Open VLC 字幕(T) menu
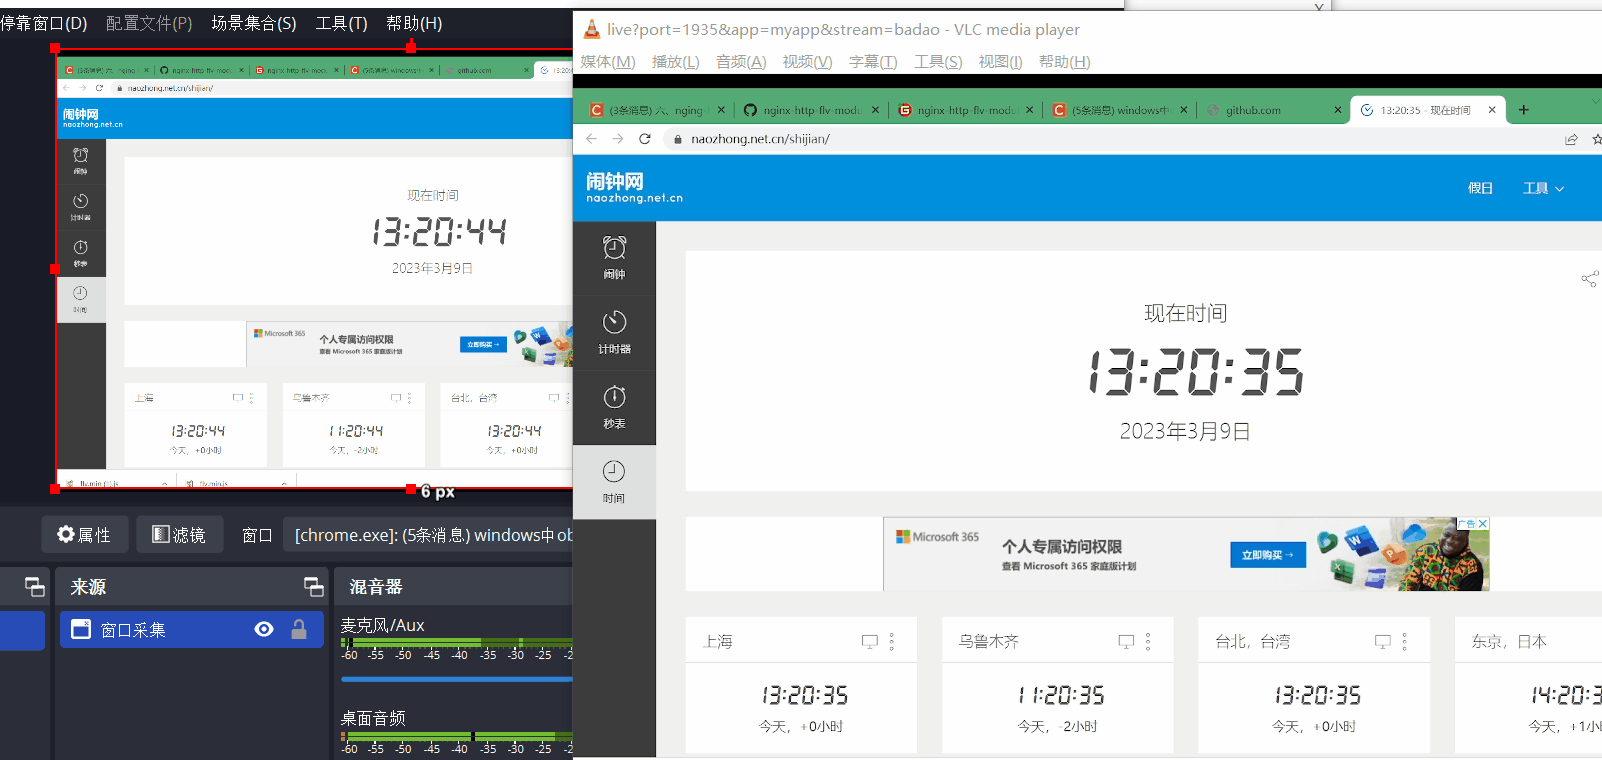1602x760 pixels. click(873, 61)
